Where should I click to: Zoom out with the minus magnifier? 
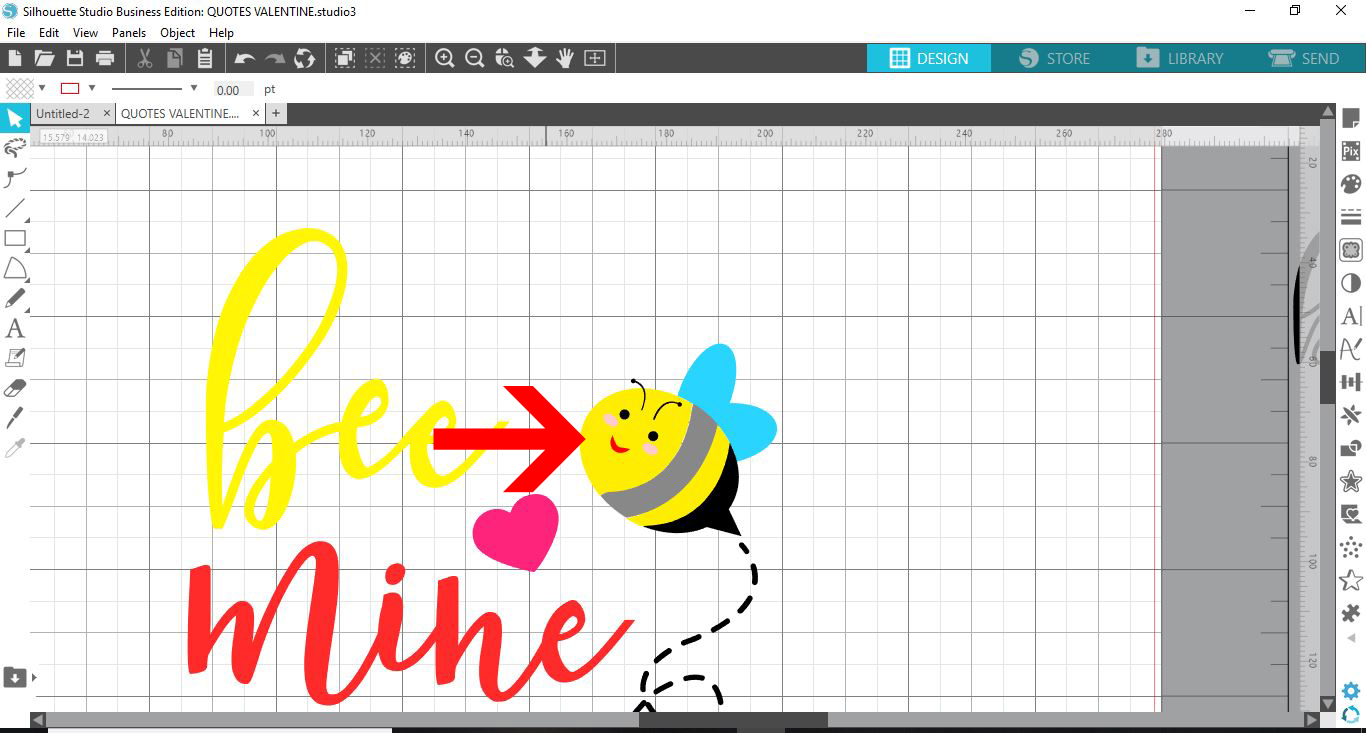click(x=475, y=59)
